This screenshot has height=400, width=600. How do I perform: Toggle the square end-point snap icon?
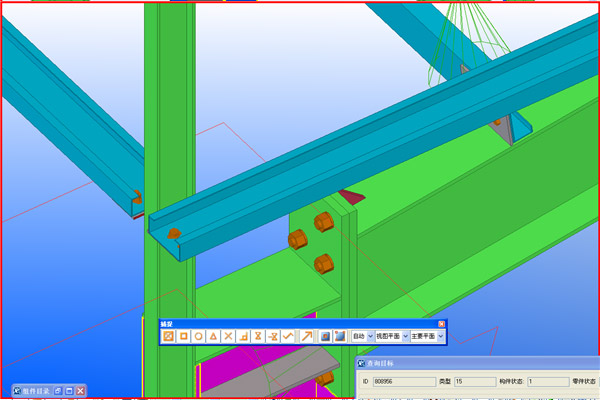point(184,336)
